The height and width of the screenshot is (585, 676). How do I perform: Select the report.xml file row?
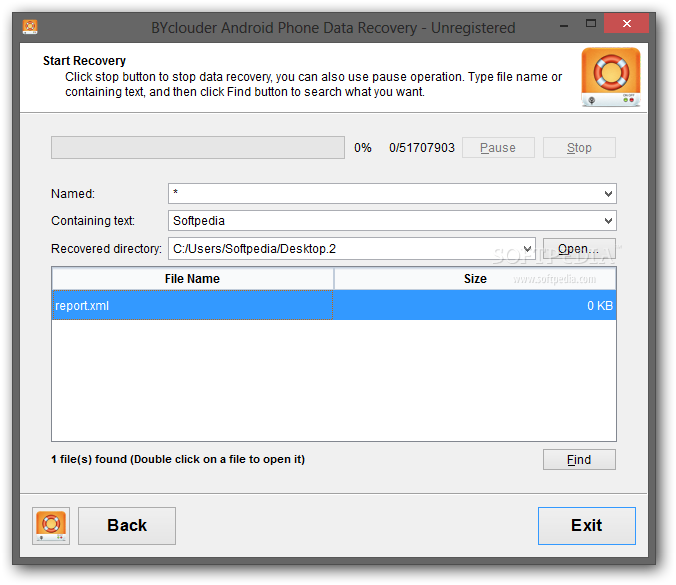334,305
